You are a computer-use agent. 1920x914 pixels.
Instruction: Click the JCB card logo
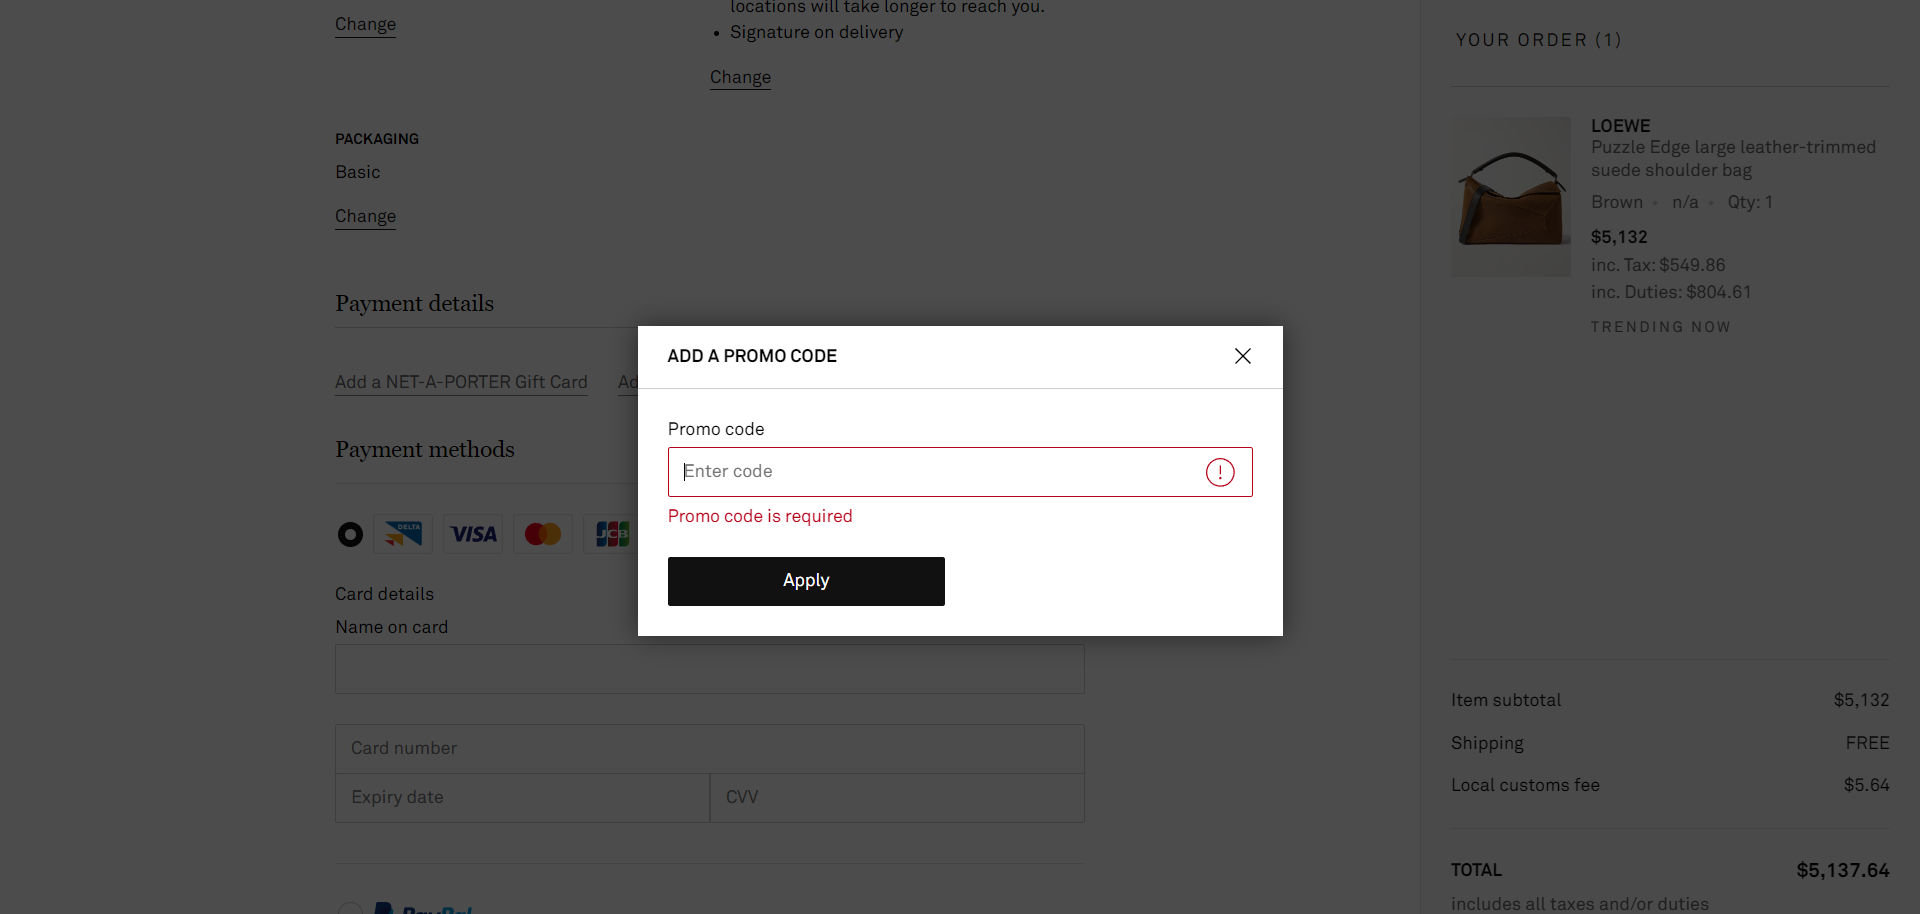pyautogui.click(x=610, y=534)
